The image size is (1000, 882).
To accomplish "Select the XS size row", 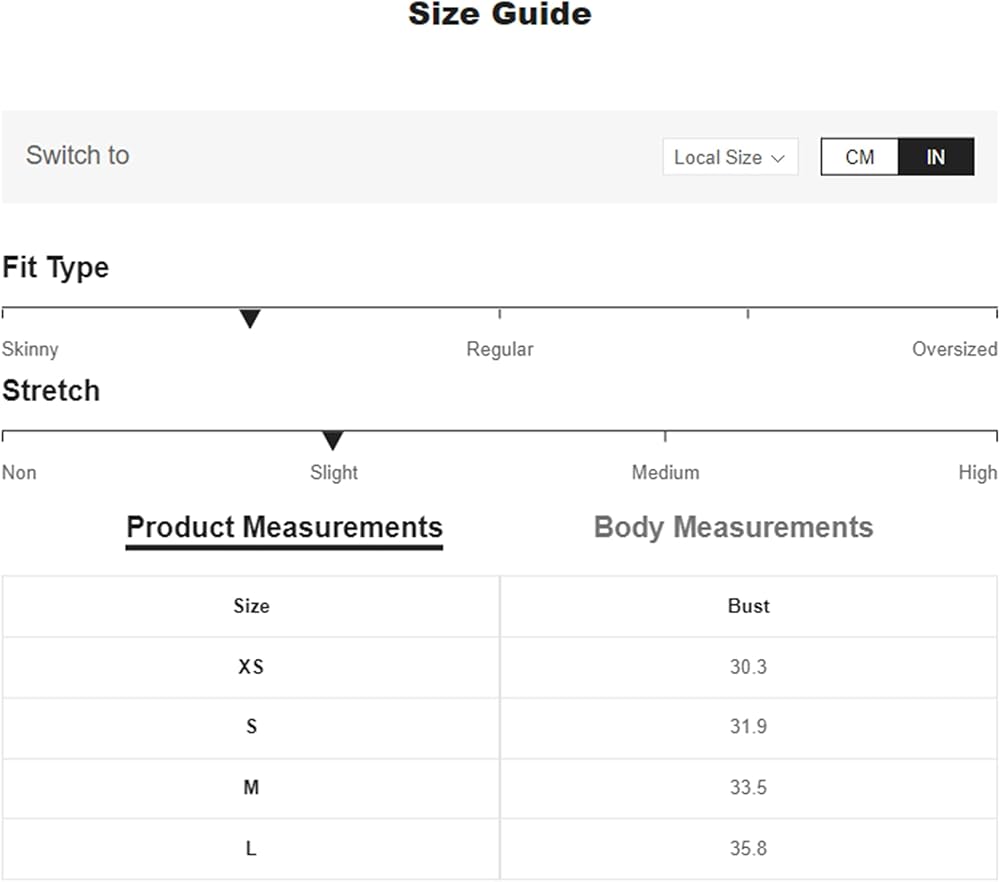I will (x=251, y=667).
